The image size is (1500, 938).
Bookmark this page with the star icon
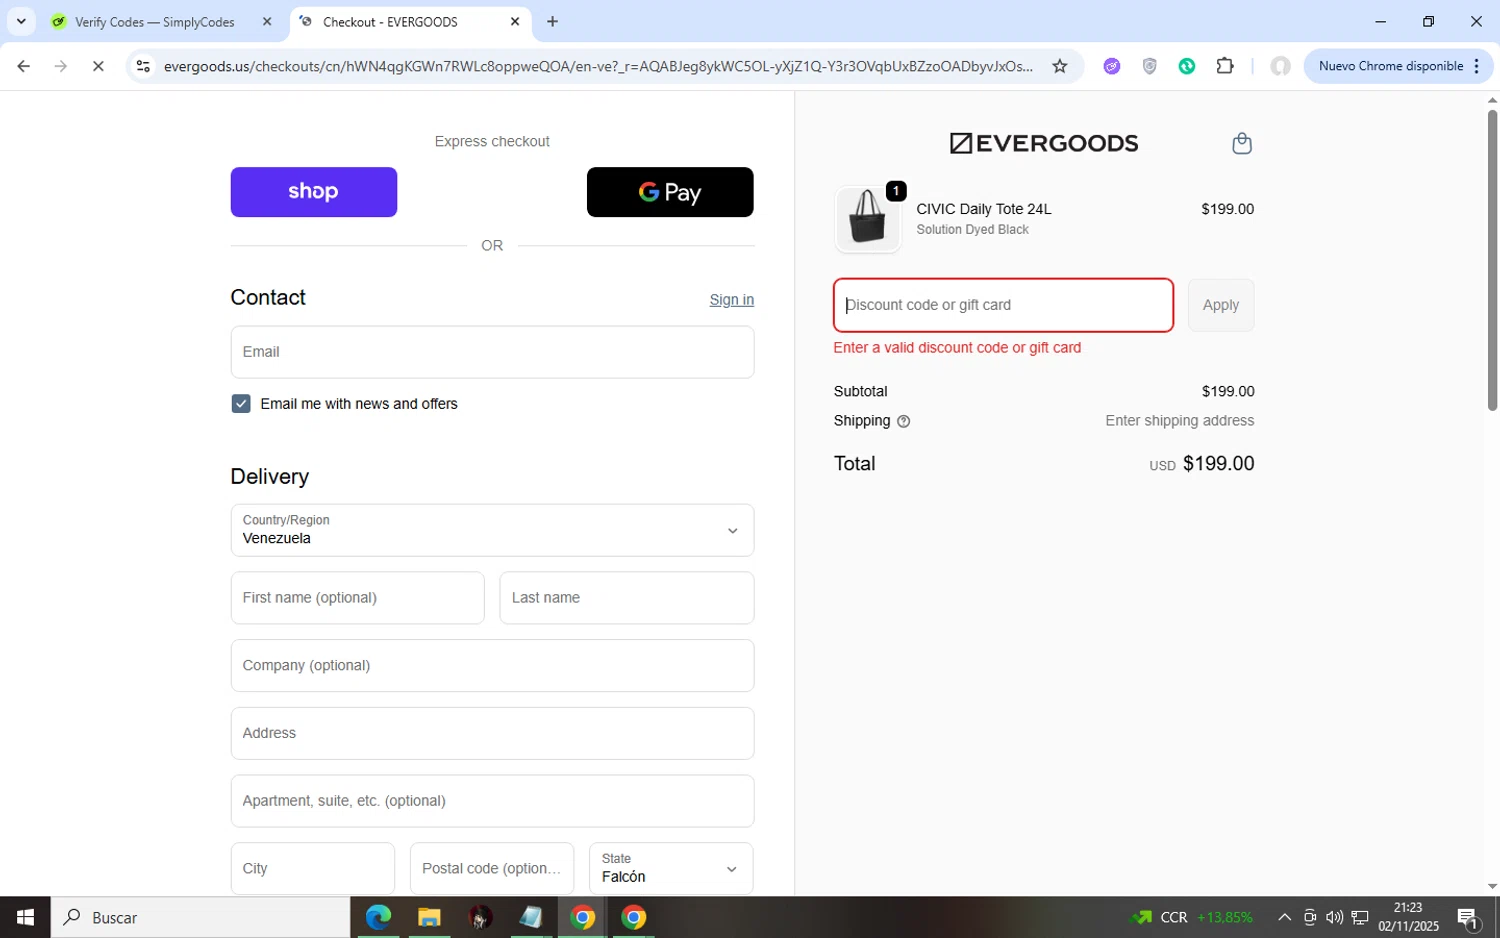[x=1060, y=66]
